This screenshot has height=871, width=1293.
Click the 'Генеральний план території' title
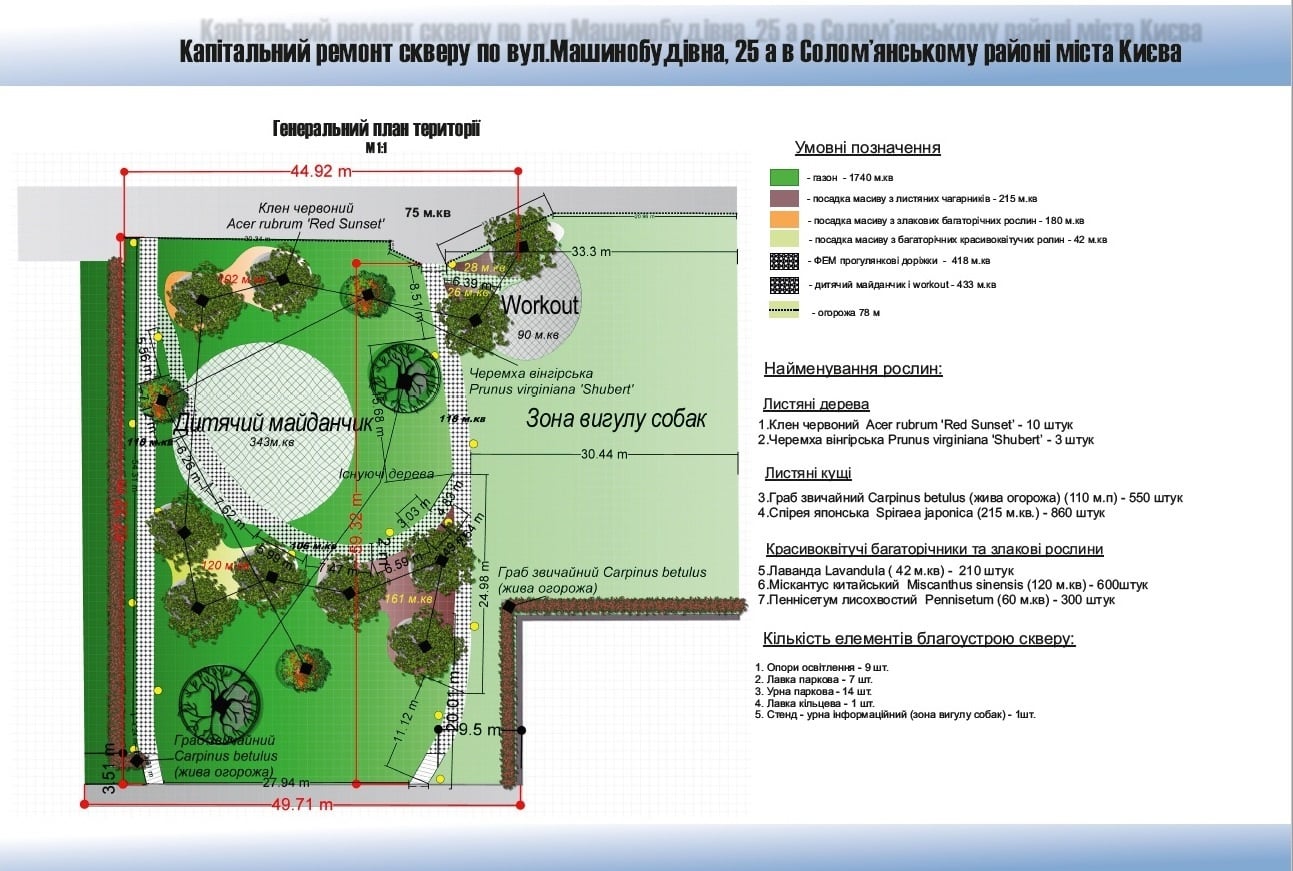(376, 129)
